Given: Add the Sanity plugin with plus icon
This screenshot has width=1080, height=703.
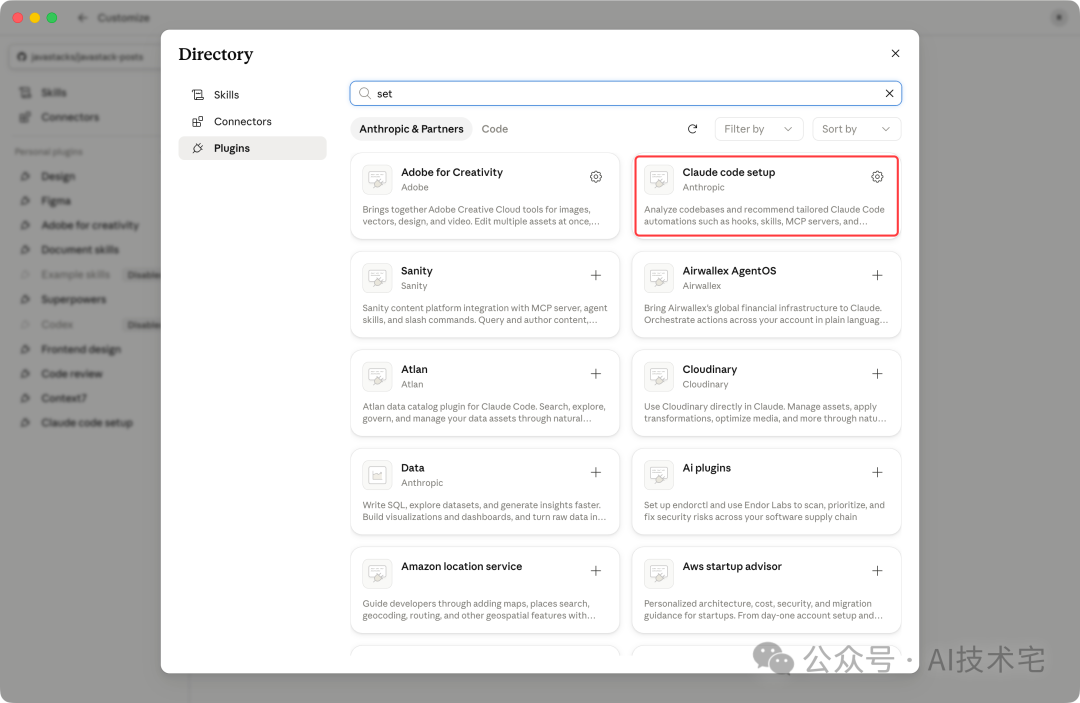Looking at the screenshot, I should (x=596, y=275).
